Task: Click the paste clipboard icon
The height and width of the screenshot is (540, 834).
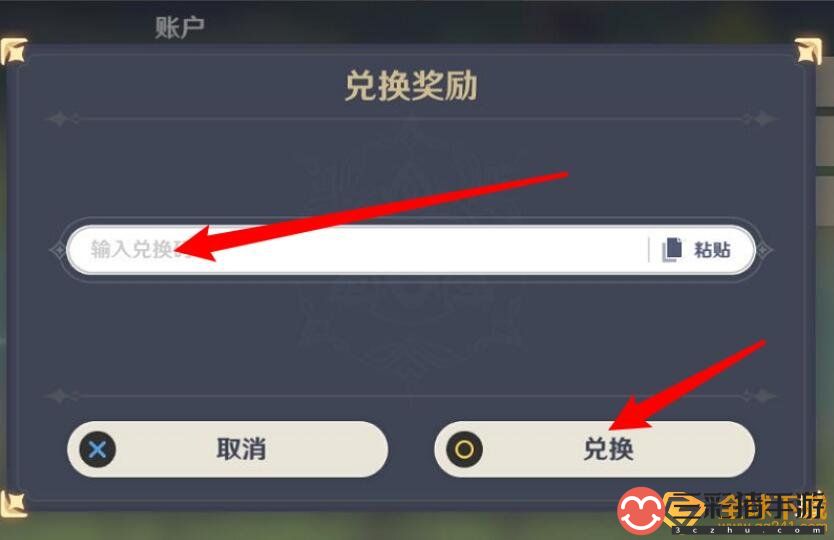Action: (671, 250)
